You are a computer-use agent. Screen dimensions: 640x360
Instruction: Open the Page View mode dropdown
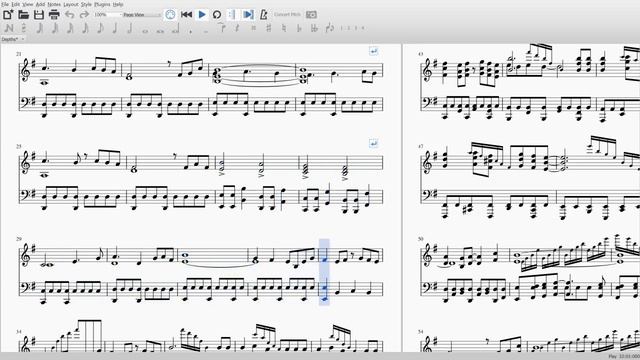(x=142, y=15)
